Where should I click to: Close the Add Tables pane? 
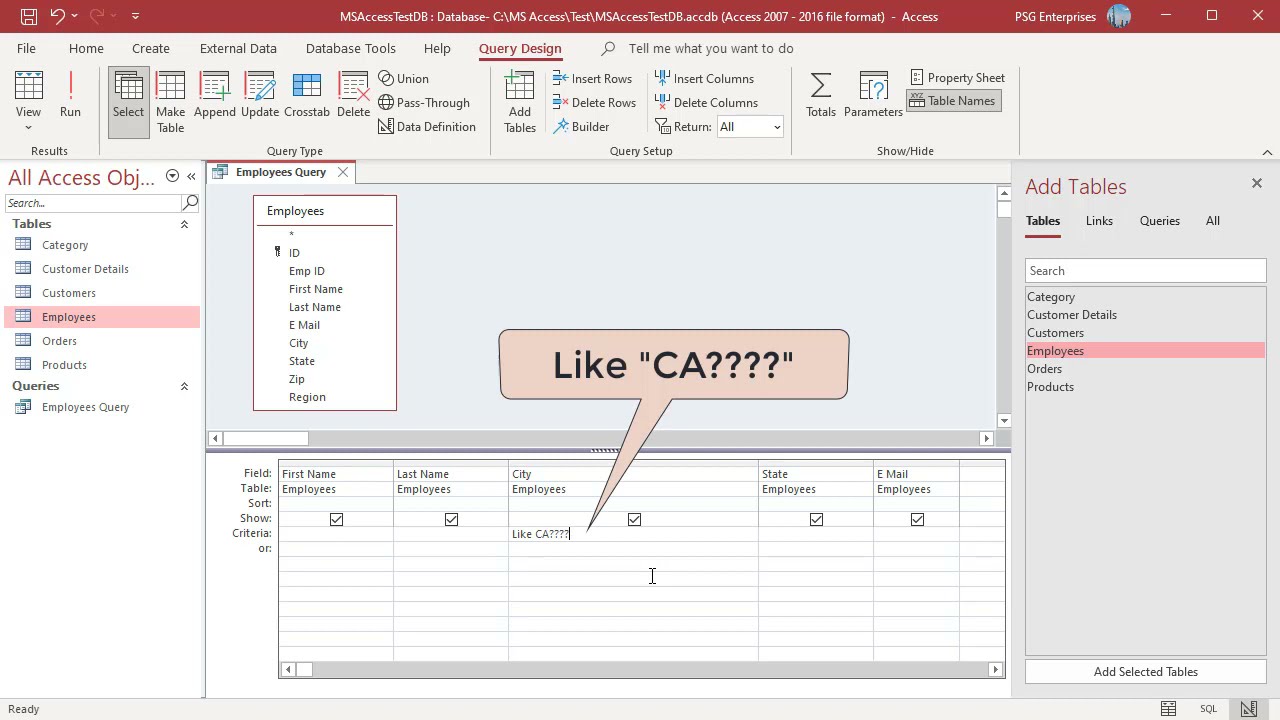pyautogui.click(x=1257, y=183)
